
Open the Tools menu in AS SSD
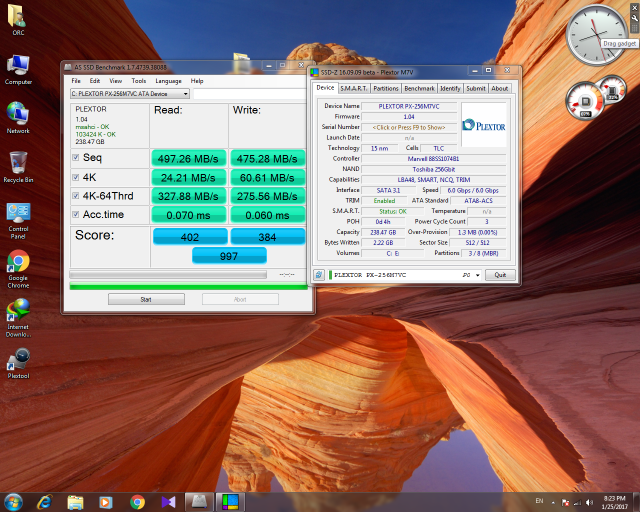click(x=139, y=81)
